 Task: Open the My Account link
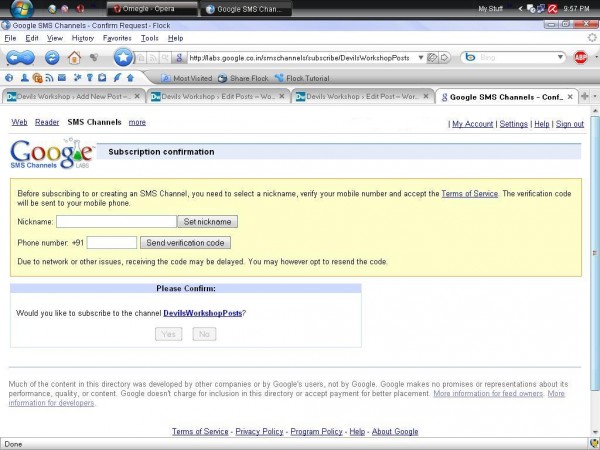tap(473, 124)
